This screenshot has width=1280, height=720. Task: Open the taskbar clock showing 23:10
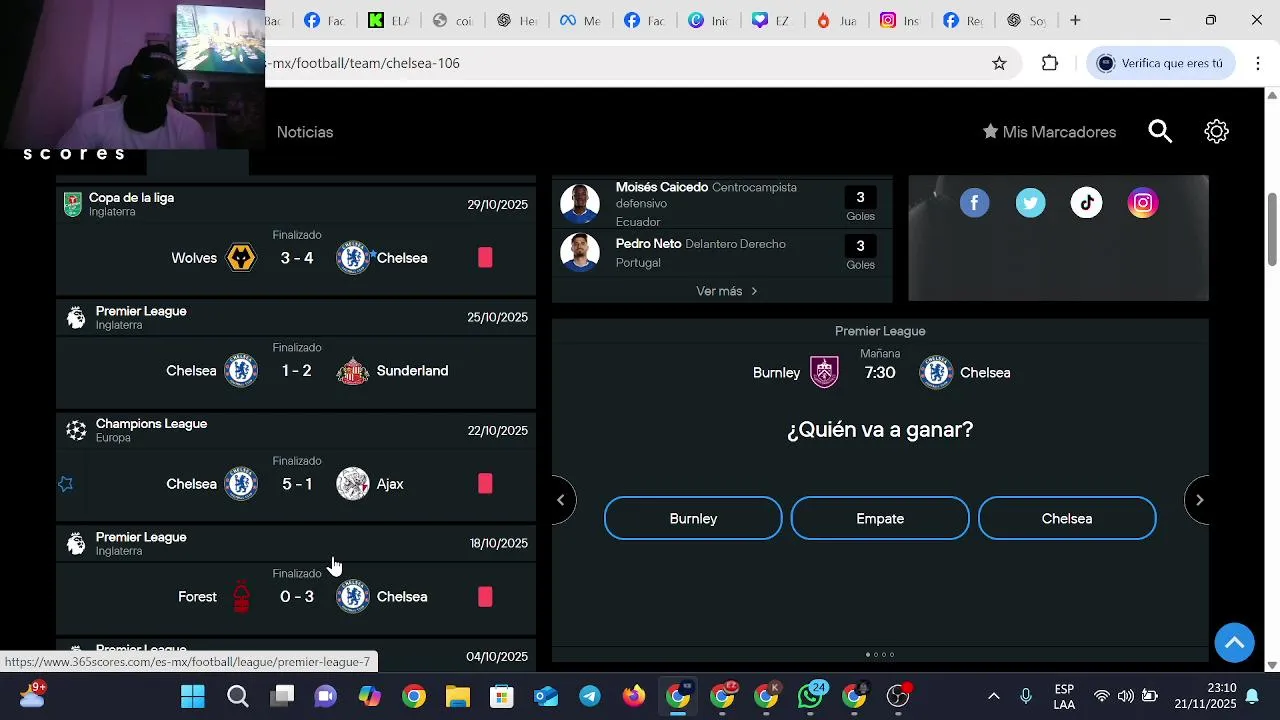[1205, 696]
